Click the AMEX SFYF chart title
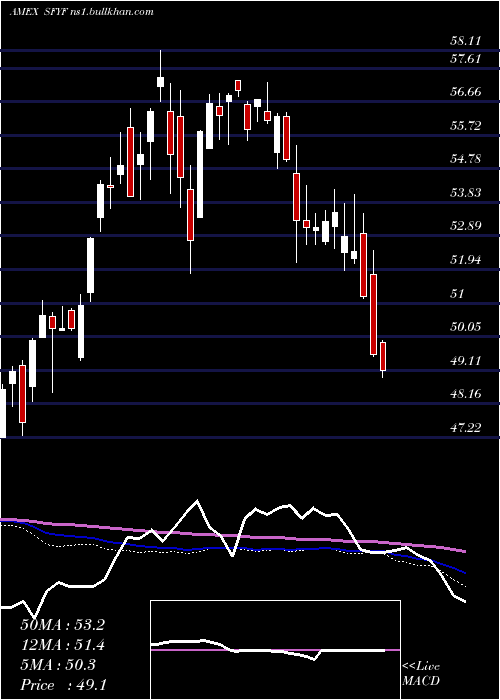The width and height of the screenshot is (500, 700). [81, 12]
